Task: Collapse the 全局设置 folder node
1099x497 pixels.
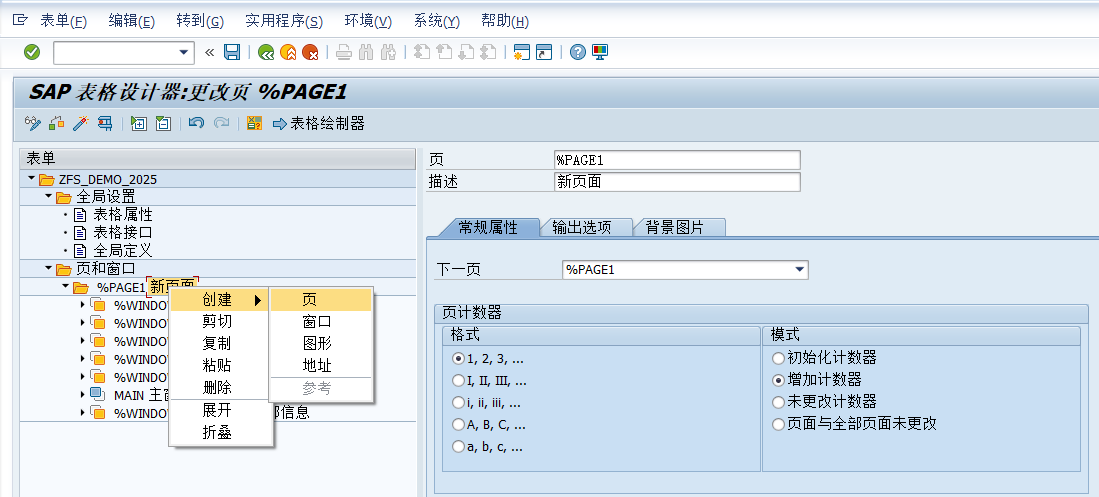Action: [x=48, y=197]
